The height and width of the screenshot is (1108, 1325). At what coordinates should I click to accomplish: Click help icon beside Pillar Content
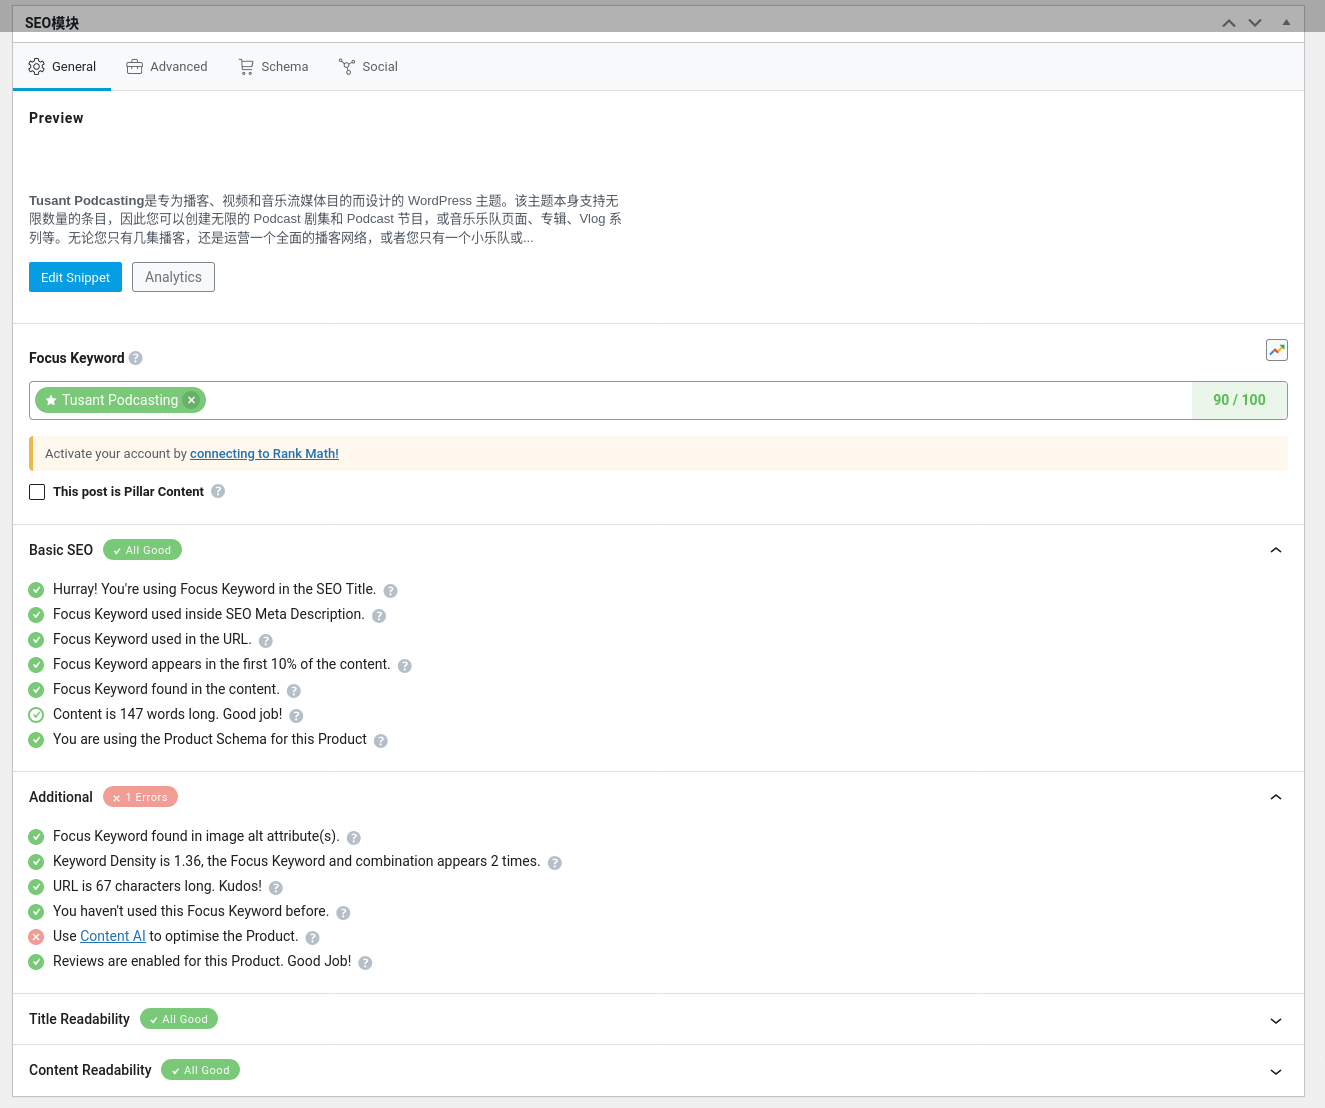pos(218,491)
